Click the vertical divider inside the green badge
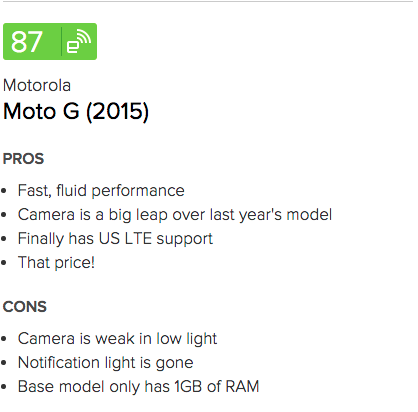This screenshot has width=418, height=412. point(61,42)
